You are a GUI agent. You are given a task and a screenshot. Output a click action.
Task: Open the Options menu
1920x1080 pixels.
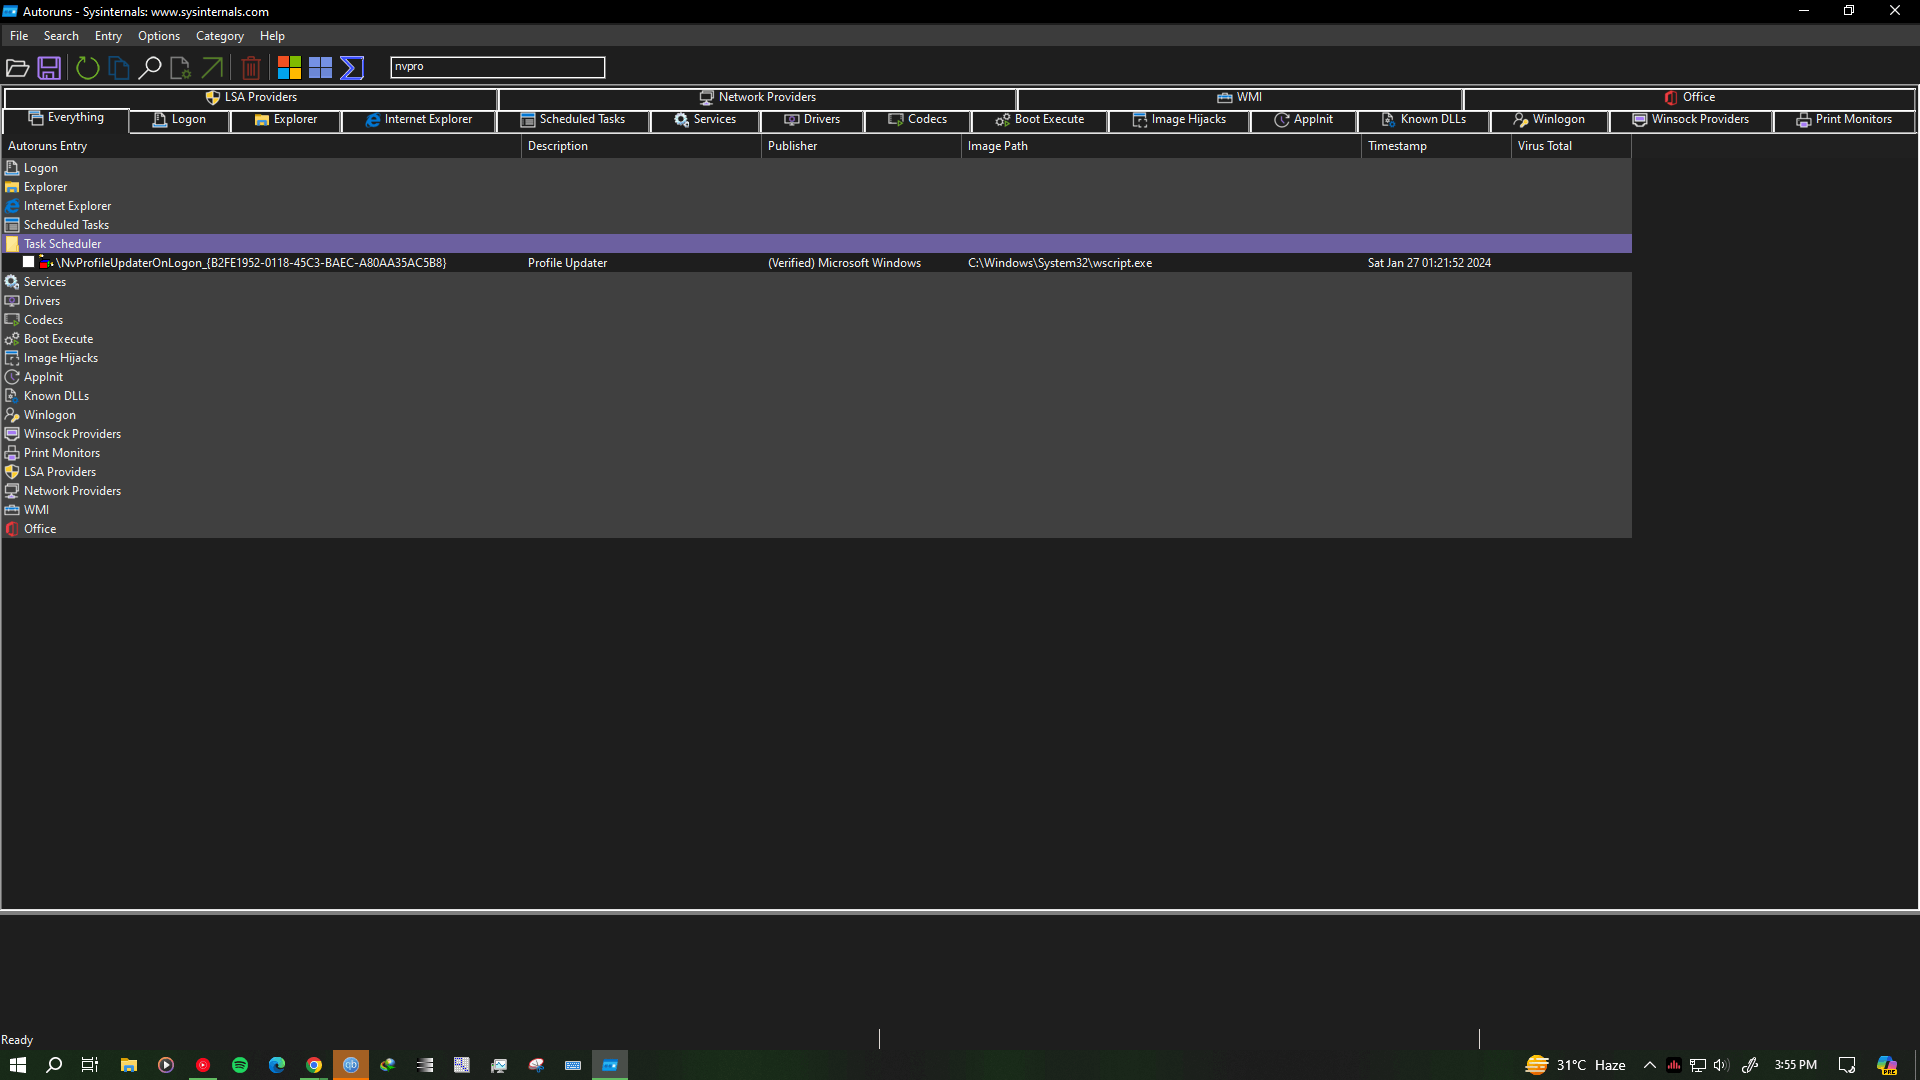point(158,36)
